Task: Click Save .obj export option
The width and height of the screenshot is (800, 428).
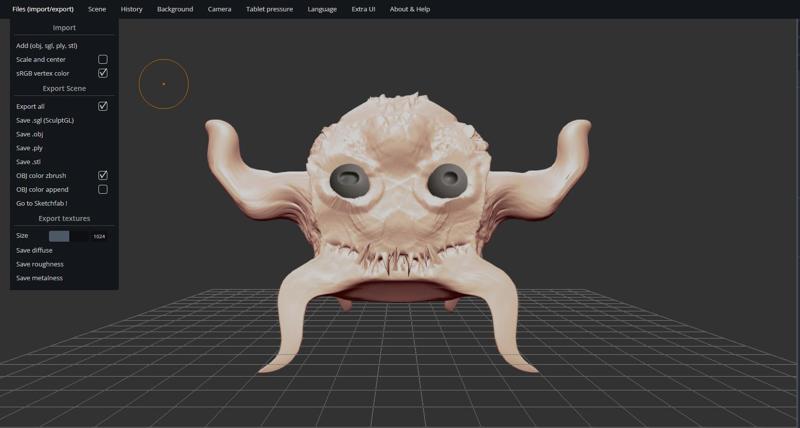Action: click(30, 134)
